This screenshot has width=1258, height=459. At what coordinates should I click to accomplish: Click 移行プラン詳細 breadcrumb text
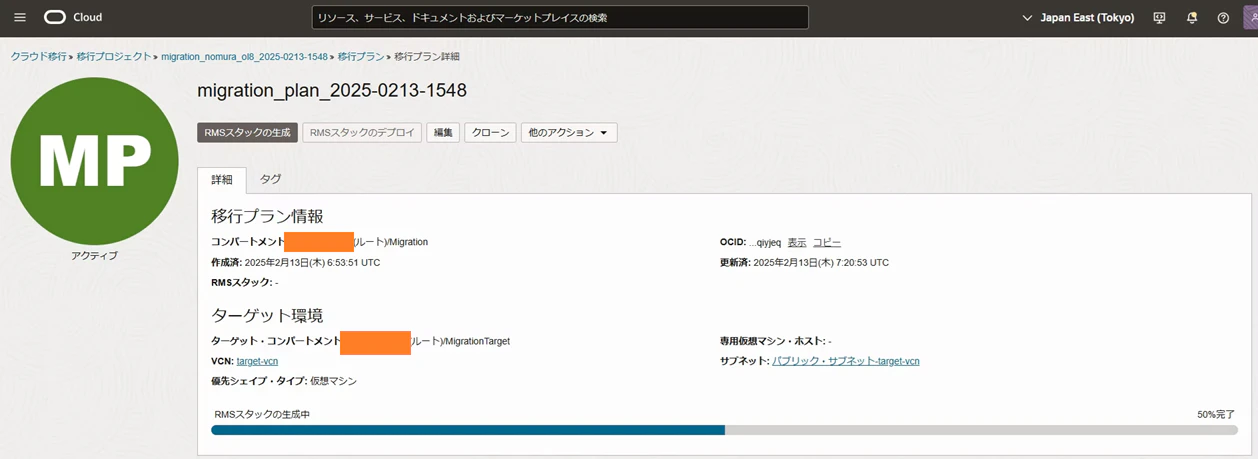pos(427,57)
